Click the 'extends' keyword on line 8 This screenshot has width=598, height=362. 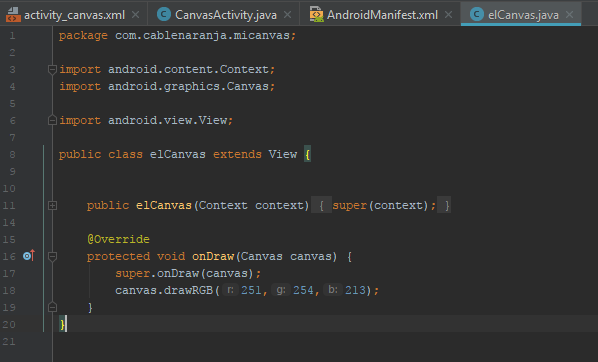pos(237,154)
